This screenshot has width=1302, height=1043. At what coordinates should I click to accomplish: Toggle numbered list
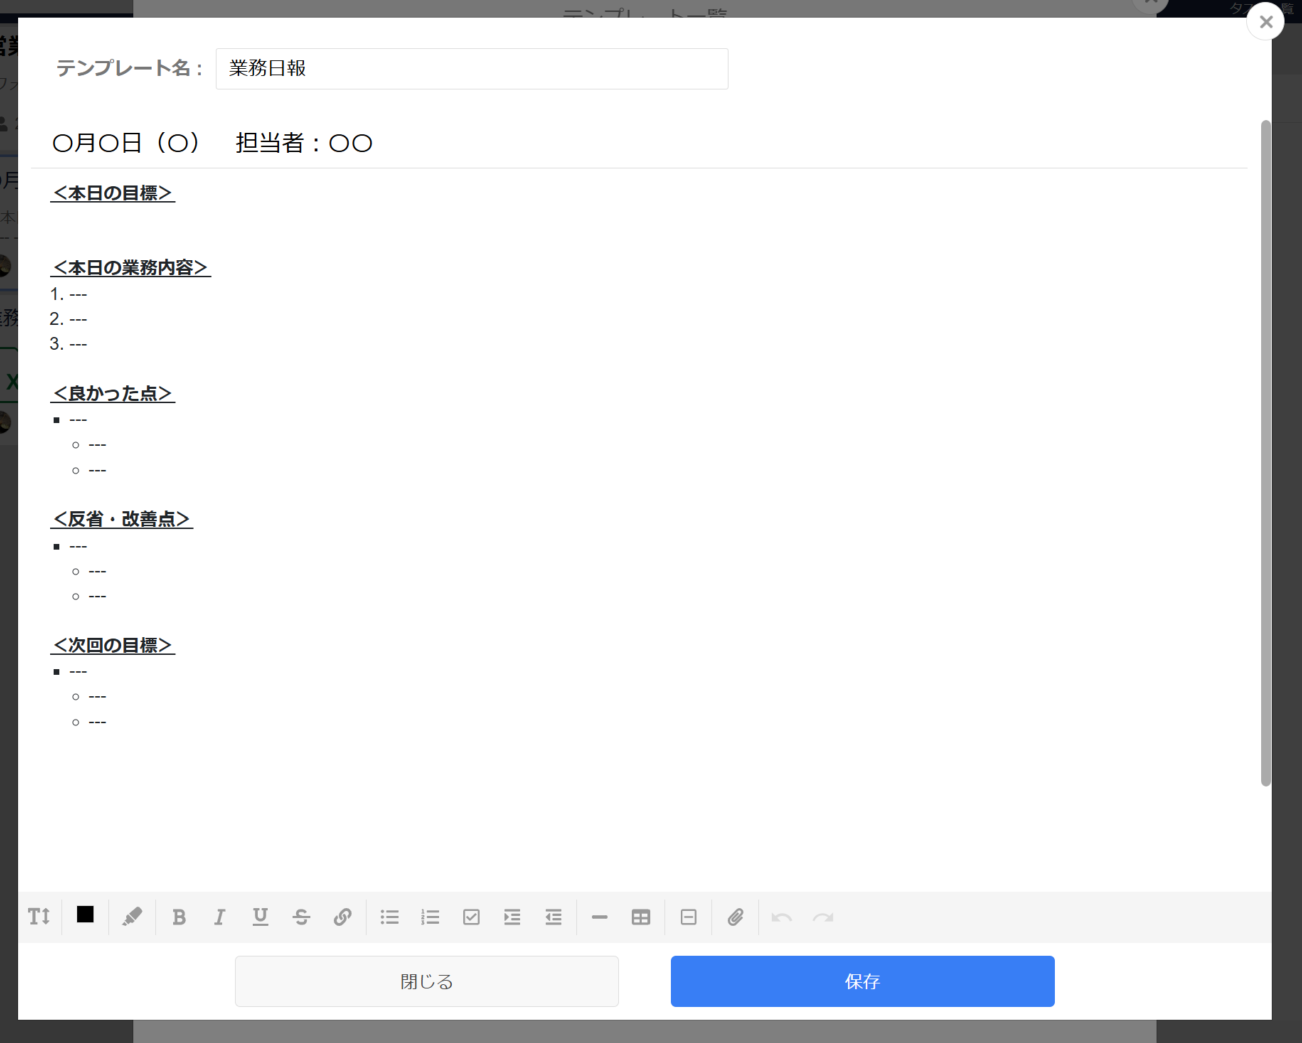[x=430, y=917]
